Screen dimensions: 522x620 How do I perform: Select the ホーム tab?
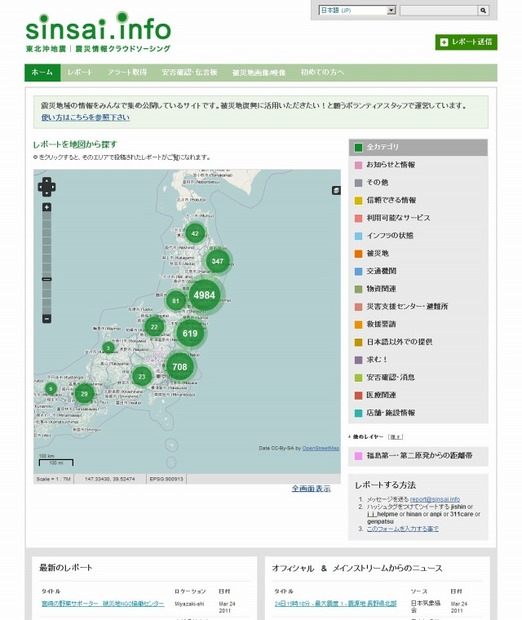(x=42, y=72)
